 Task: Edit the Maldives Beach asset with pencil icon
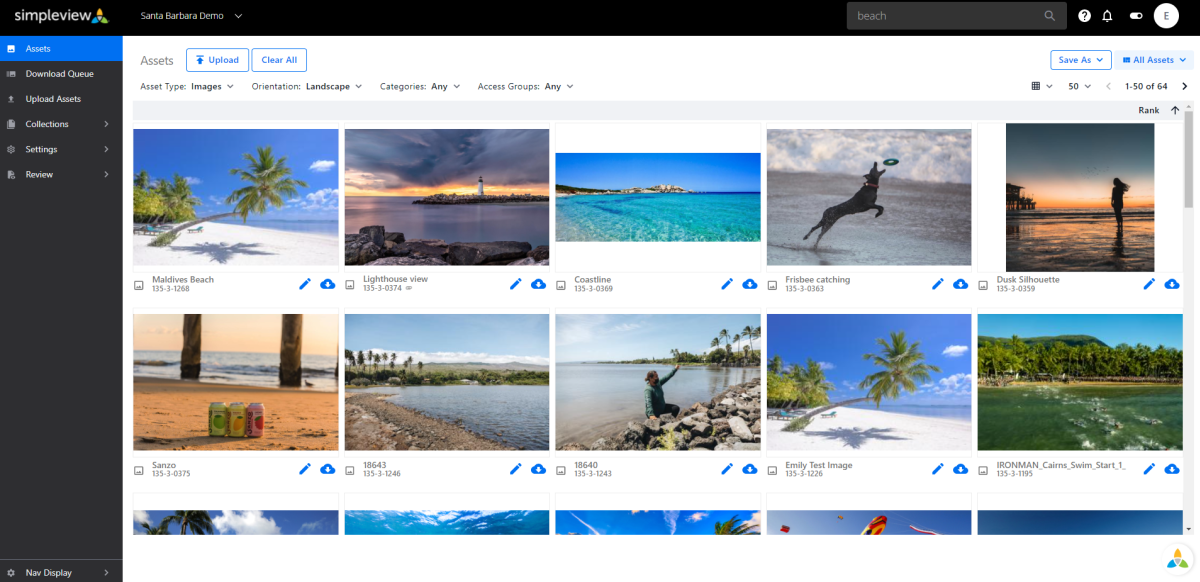click(305, 284)
